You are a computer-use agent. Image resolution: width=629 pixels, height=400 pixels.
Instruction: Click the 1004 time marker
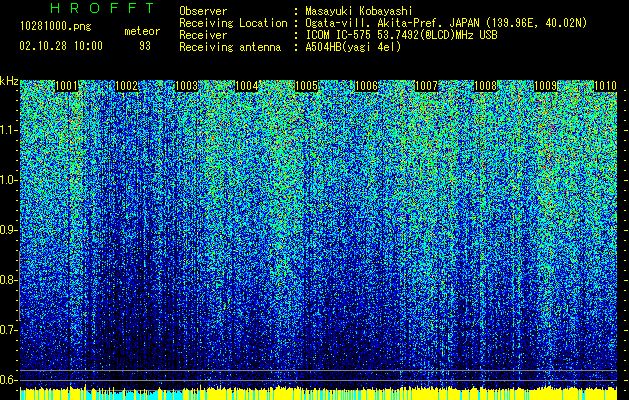[246, 86]
